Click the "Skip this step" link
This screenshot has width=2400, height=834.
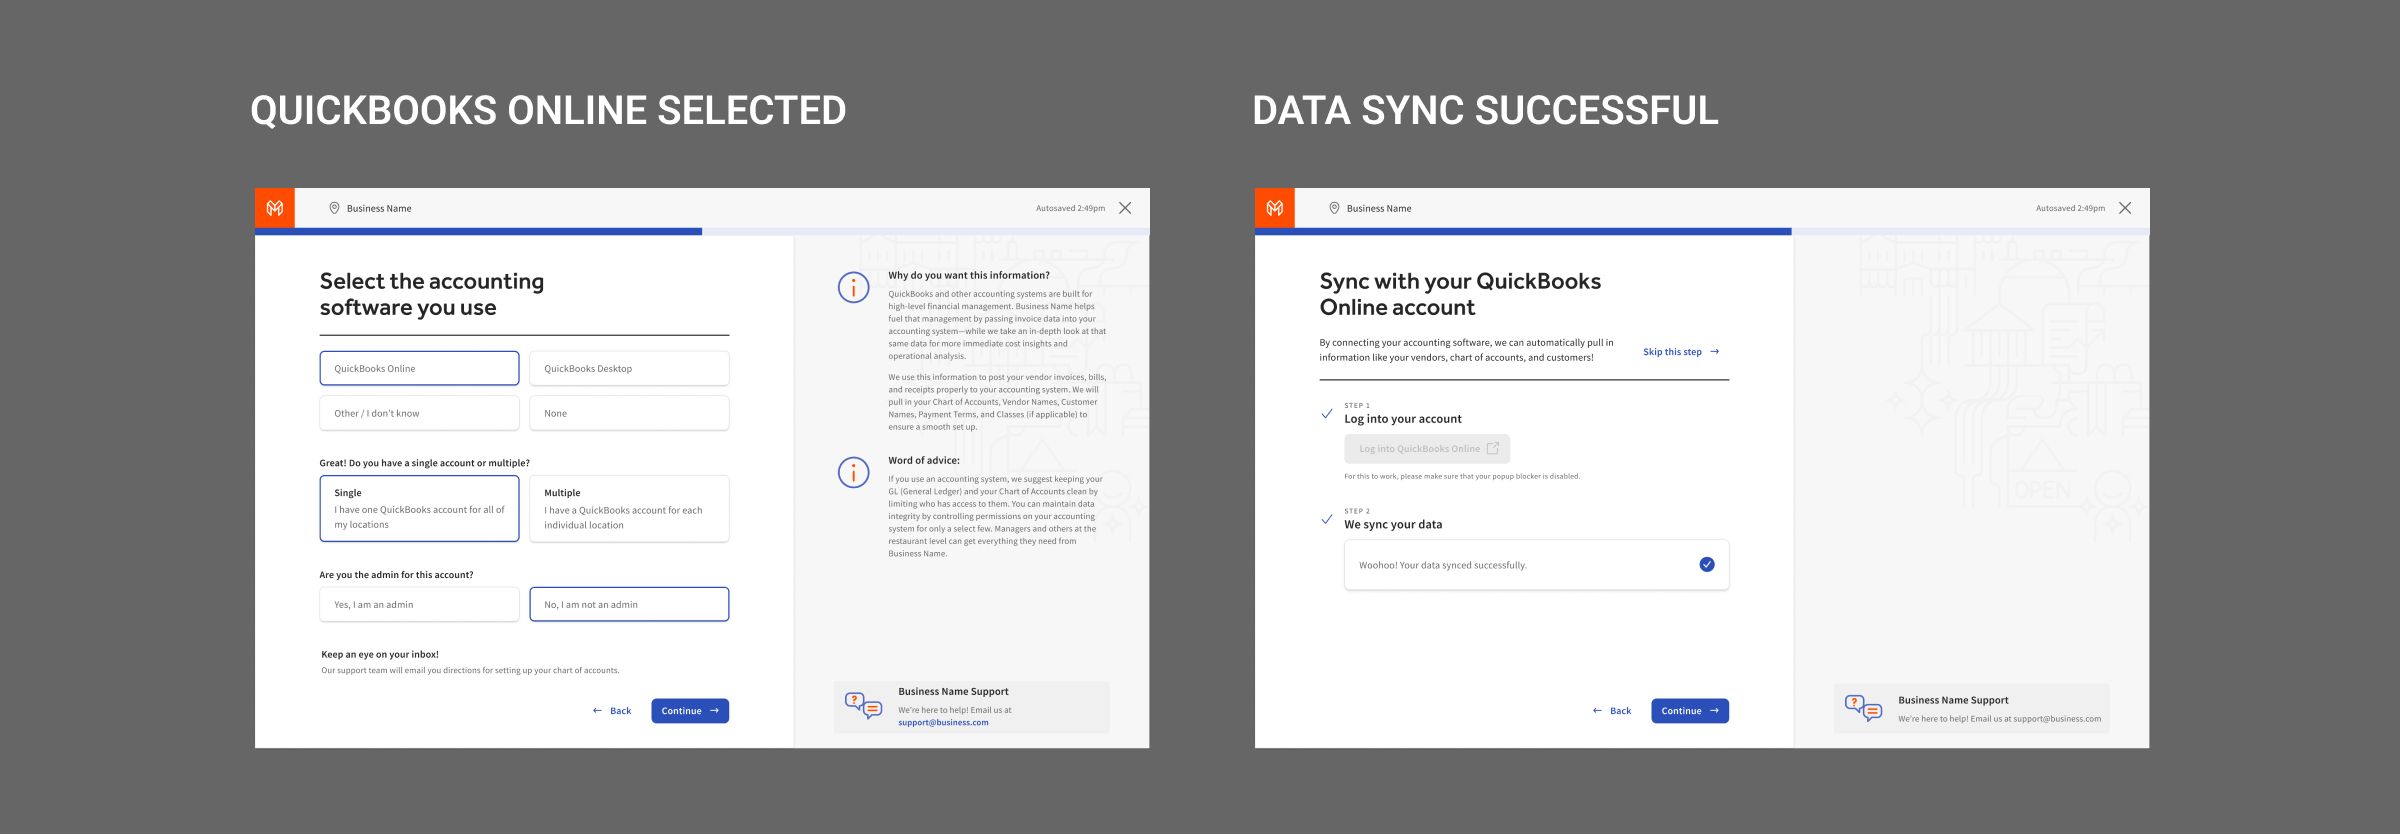click(x=1680, y=352)
